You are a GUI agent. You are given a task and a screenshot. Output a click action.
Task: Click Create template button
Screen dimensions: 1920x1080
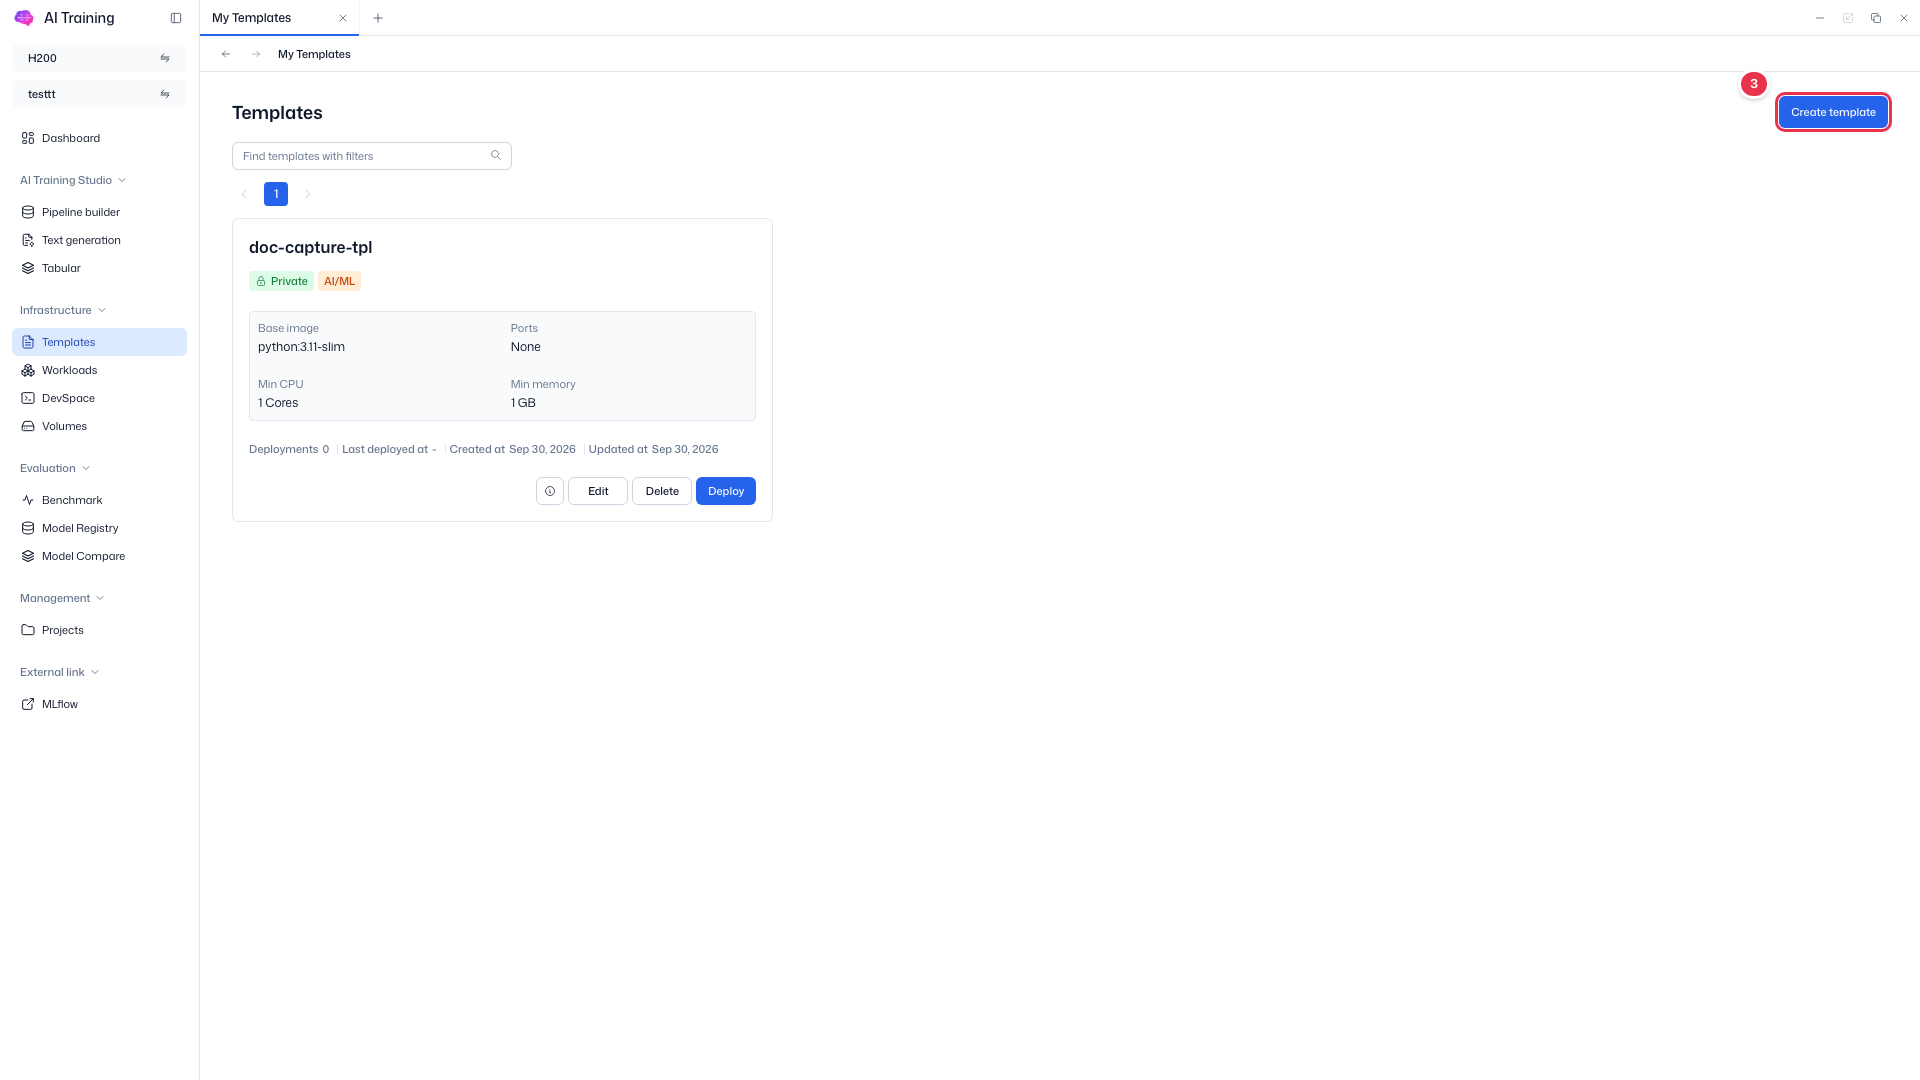[1833, 112]
